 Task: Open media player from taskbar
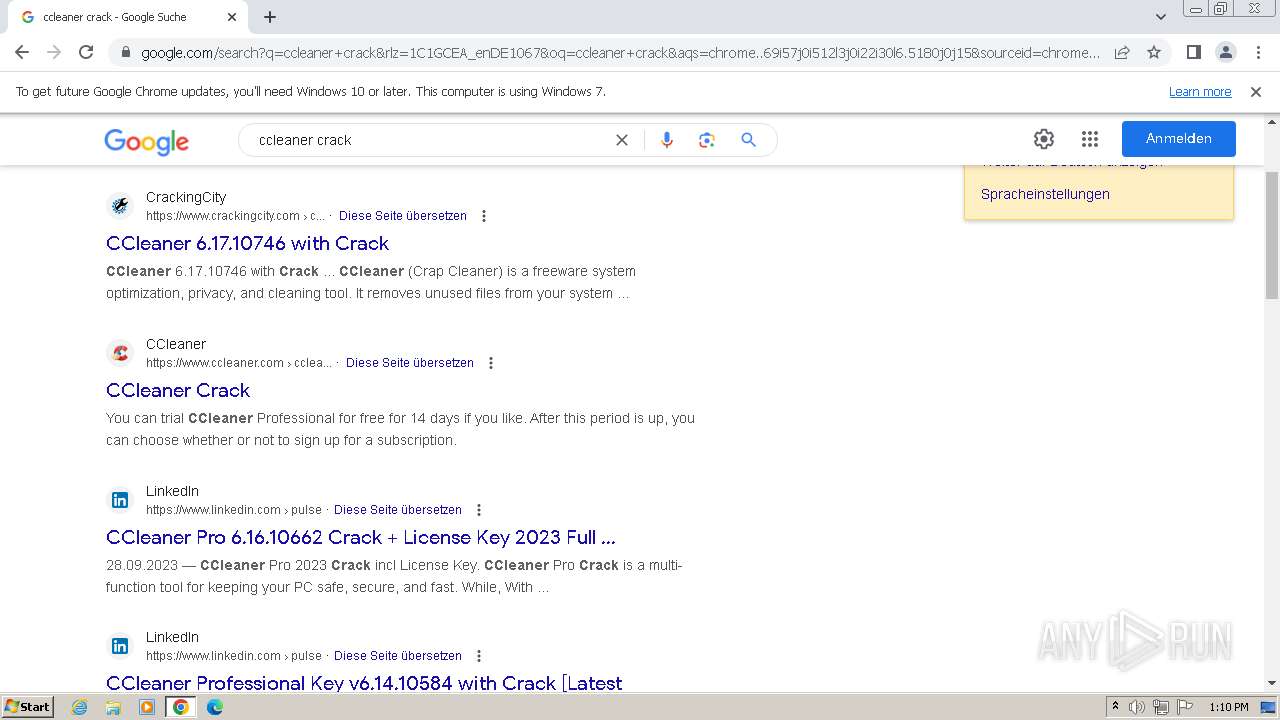click(x=147, y=707)
